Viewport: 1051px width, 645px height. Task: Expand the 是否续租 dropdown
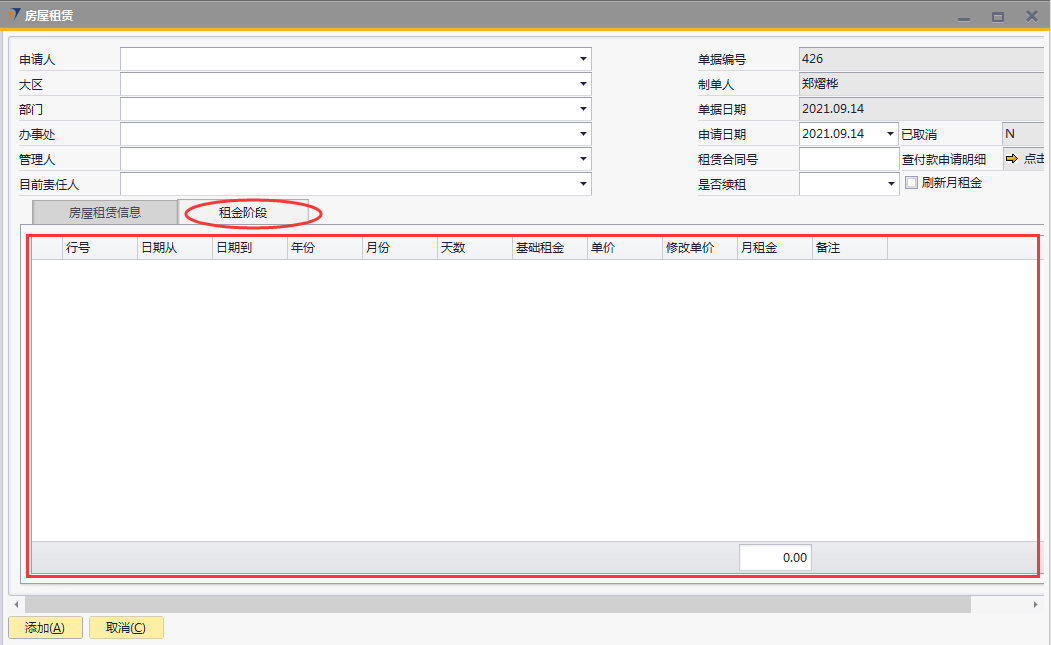pos(891,184)
